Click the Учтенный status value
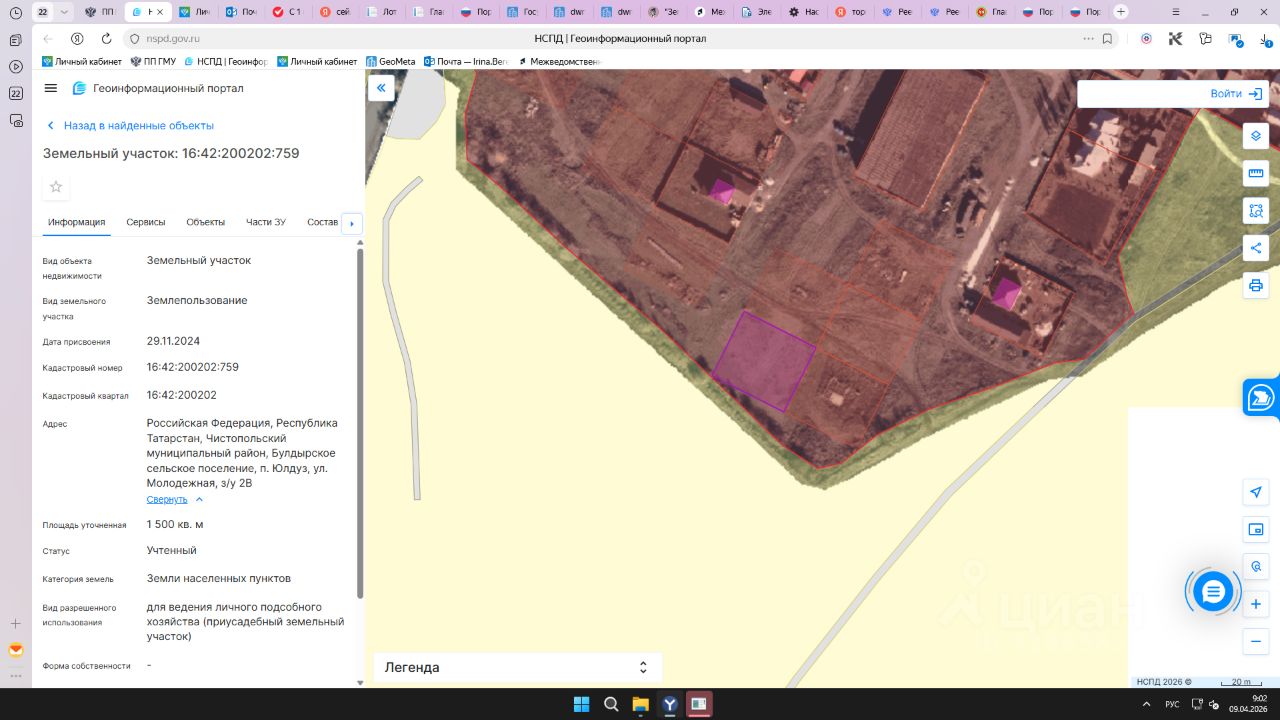 point(172,551)
